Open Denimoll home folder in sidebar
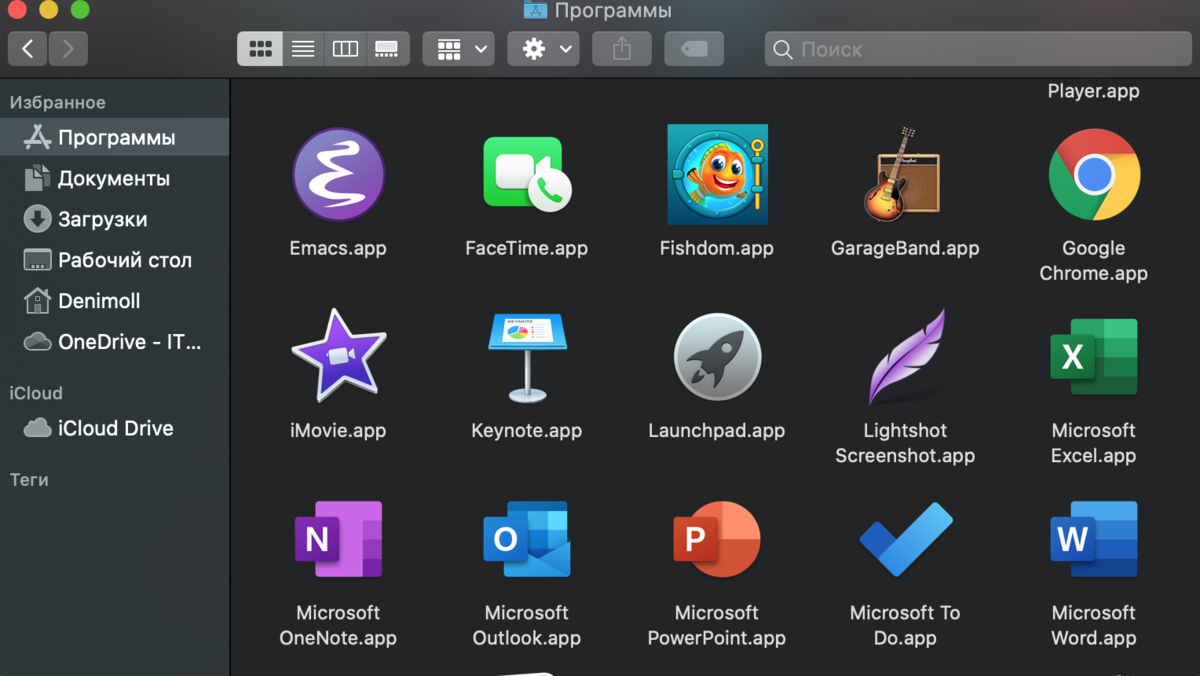 click(115, 301)
